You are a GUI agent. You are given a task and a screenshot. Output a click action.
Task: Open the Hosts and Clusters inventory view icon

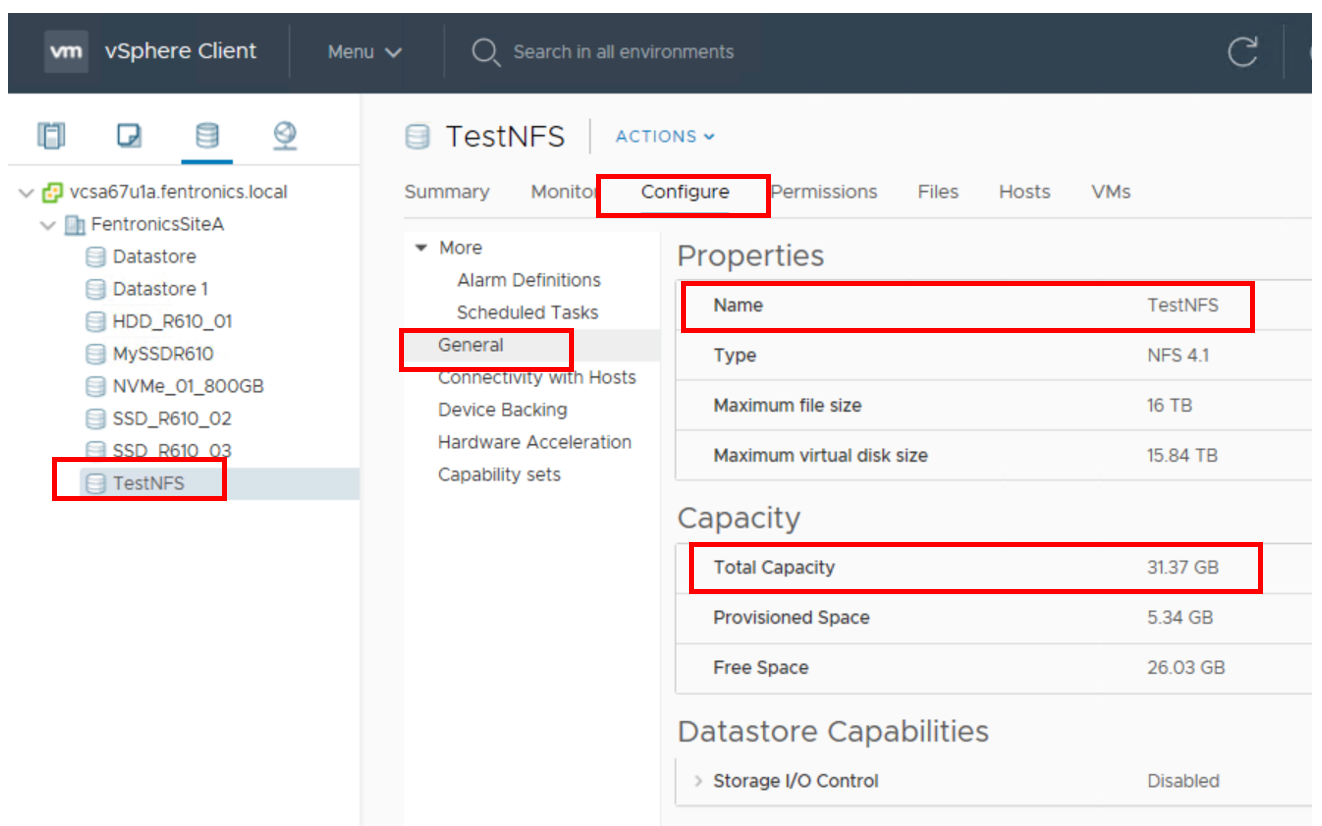[51, 135]
